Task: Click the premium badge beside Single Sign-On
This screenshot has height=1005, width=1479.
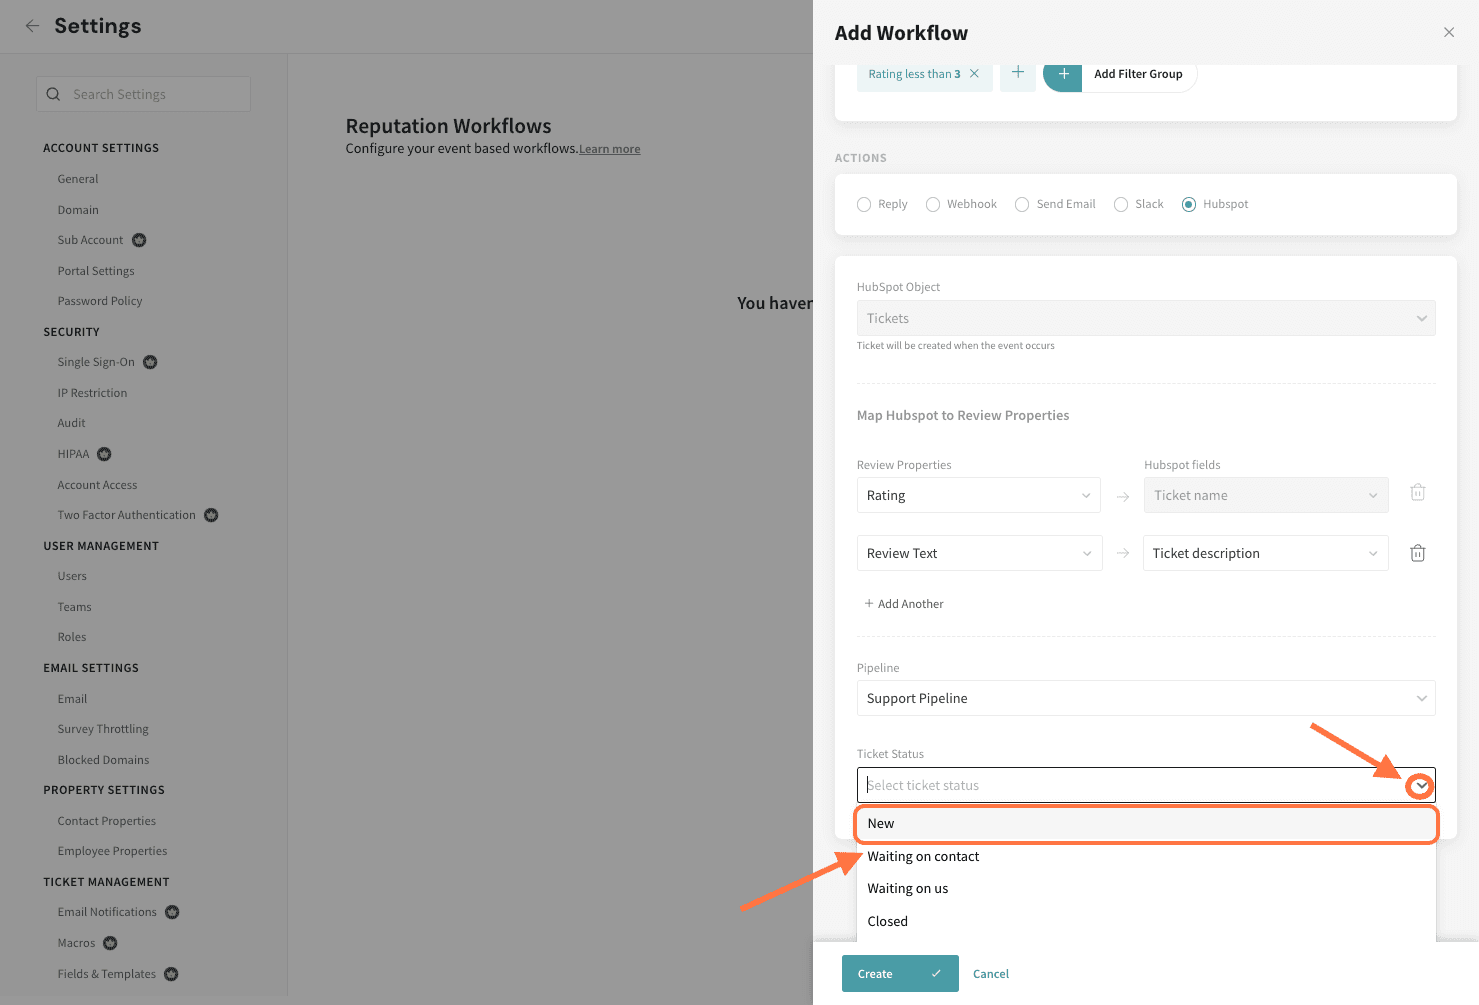Action: [150, 362]
